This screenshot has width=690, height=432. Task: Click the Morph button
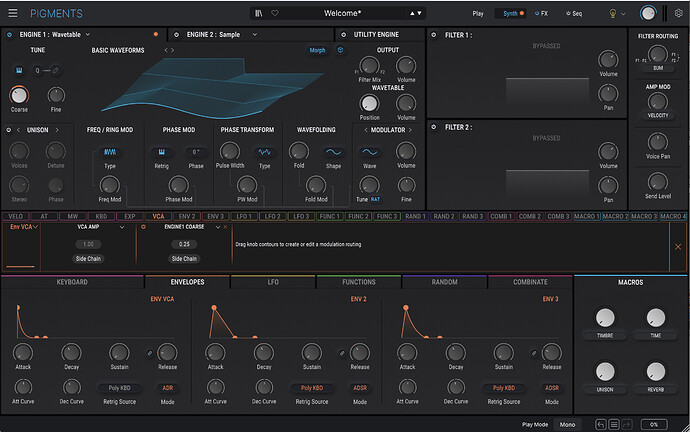[317, 50]
